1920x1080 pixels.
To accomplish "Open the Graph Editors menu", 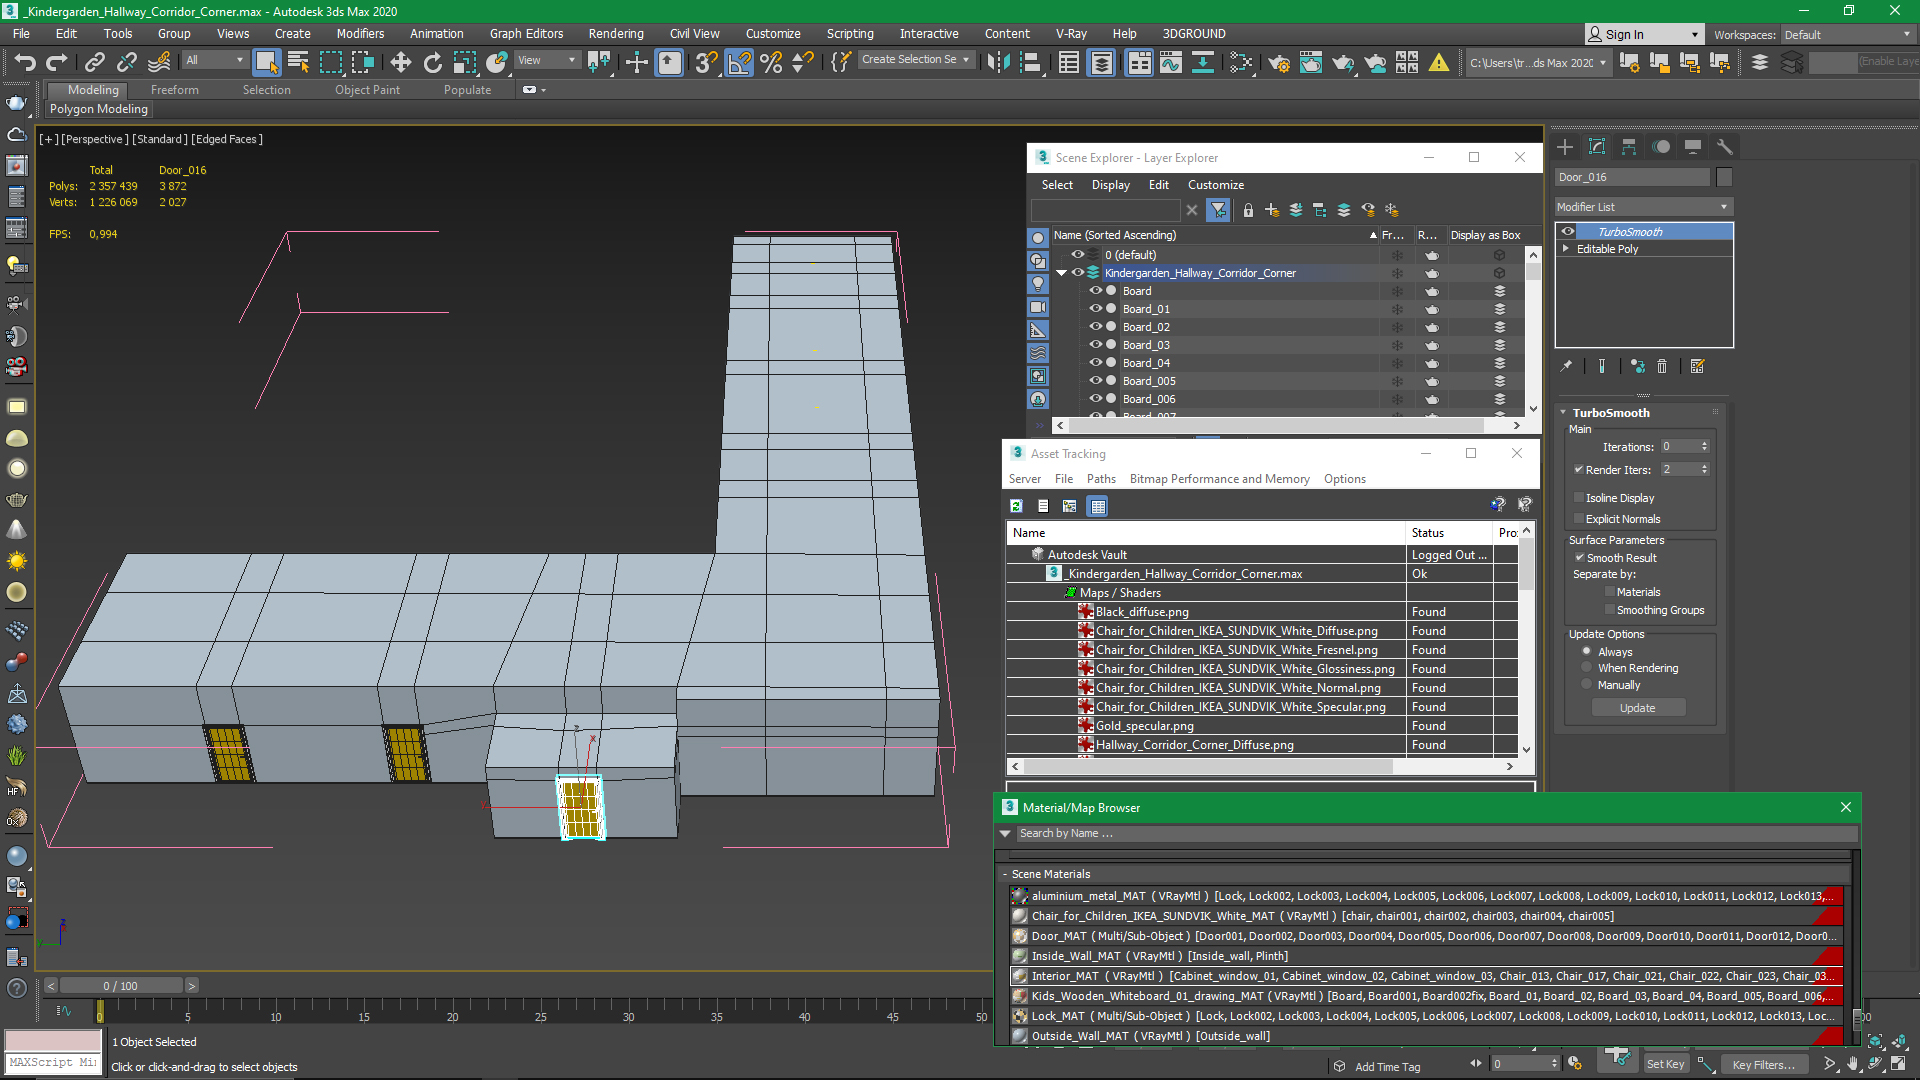I will [x=527, y=33].
